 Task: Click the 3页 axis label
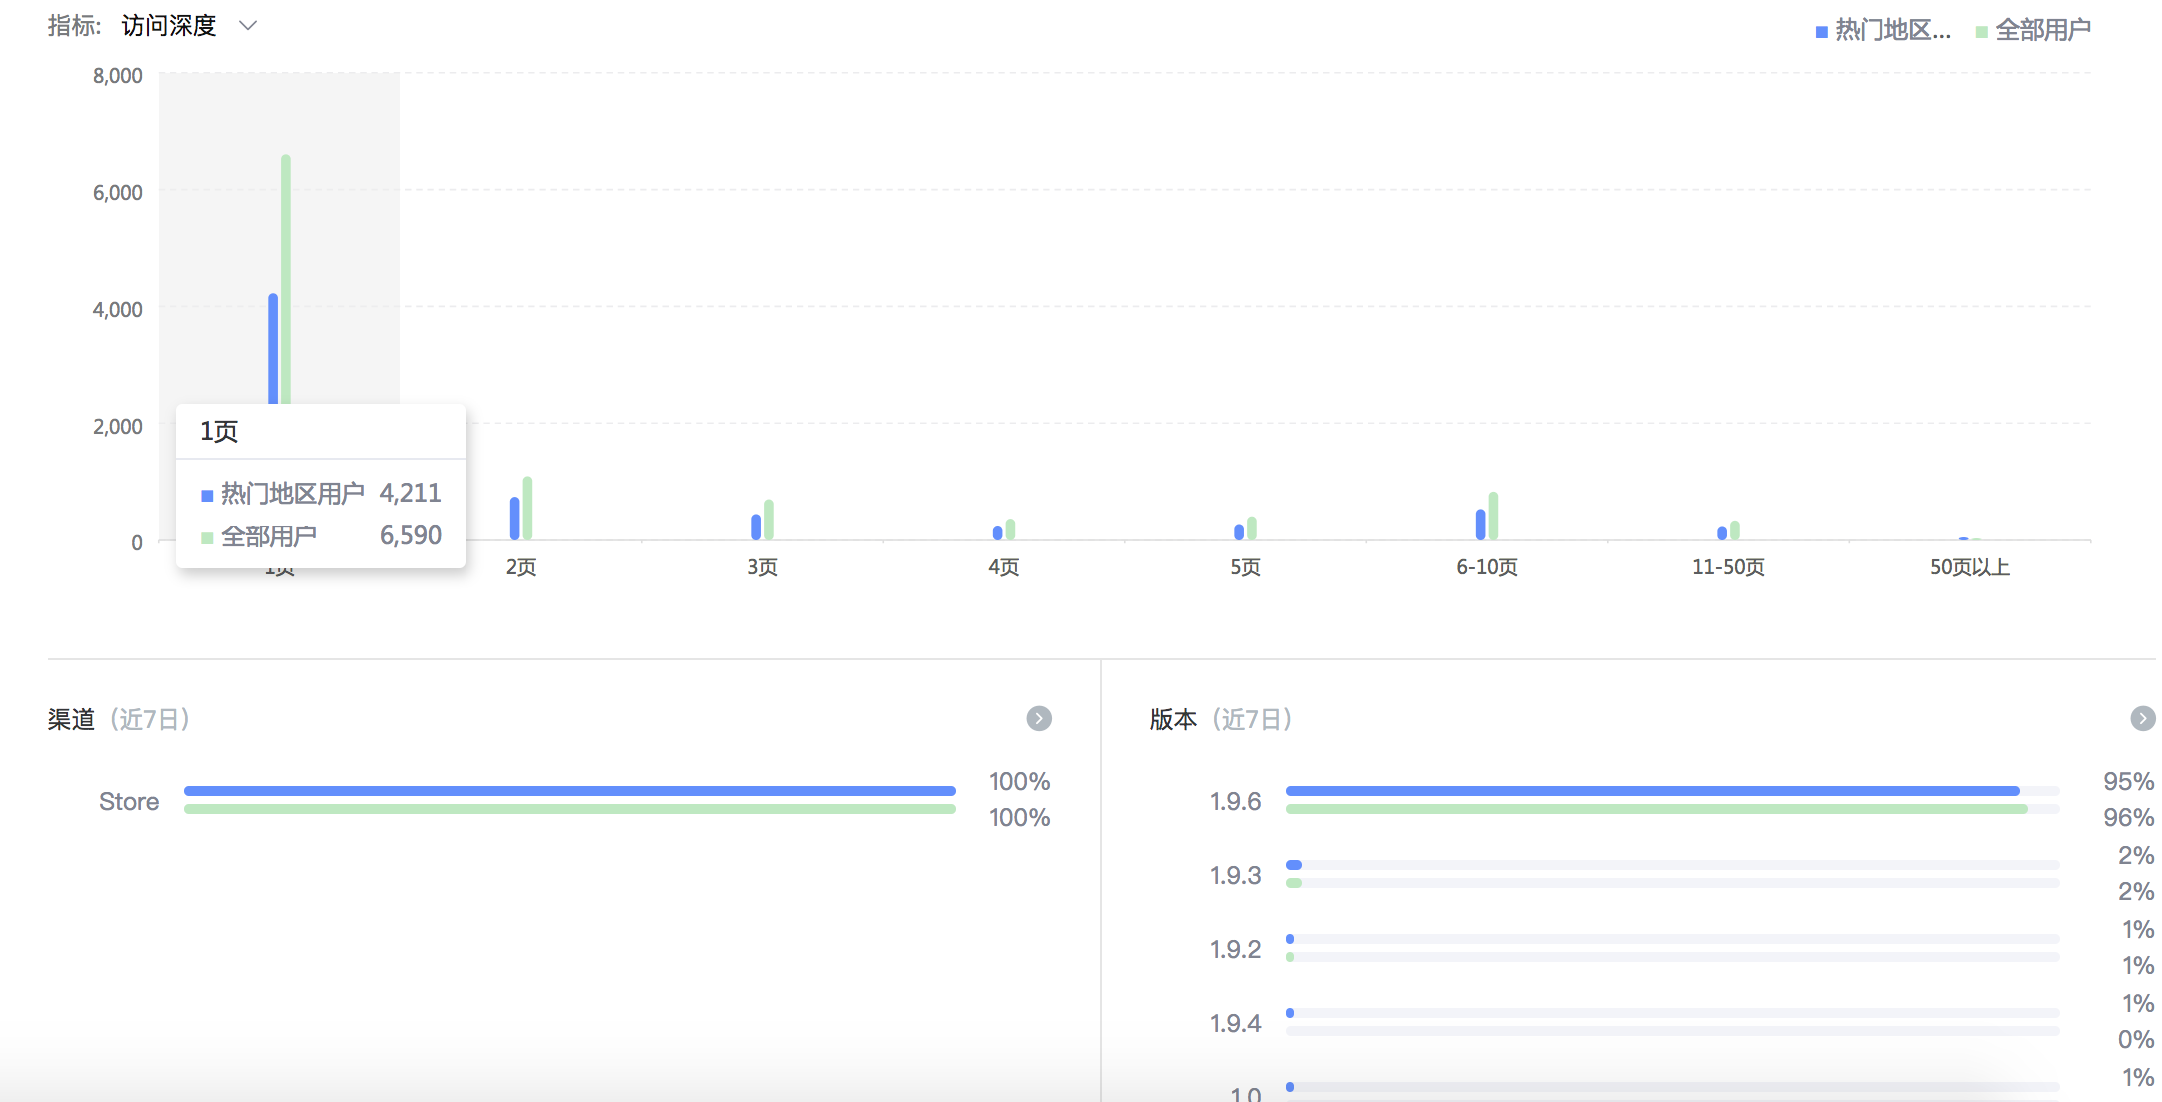pyautogui.click(x=762, y=567)
